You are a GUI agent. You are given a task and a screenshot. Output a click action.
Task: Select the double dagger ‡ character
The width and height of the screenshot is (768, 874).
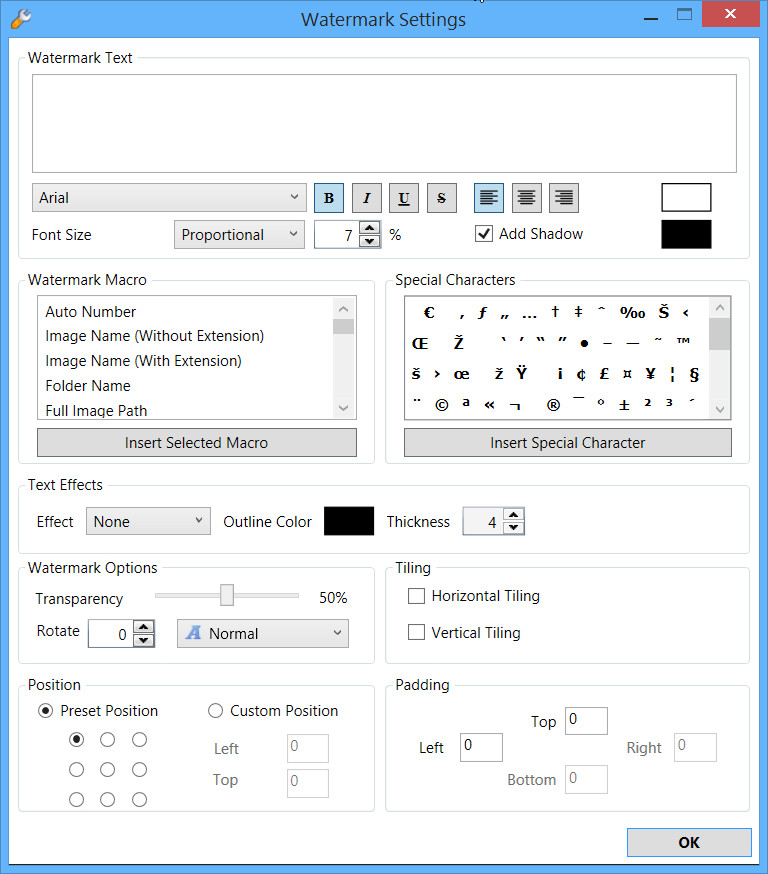tap(579, 312)
